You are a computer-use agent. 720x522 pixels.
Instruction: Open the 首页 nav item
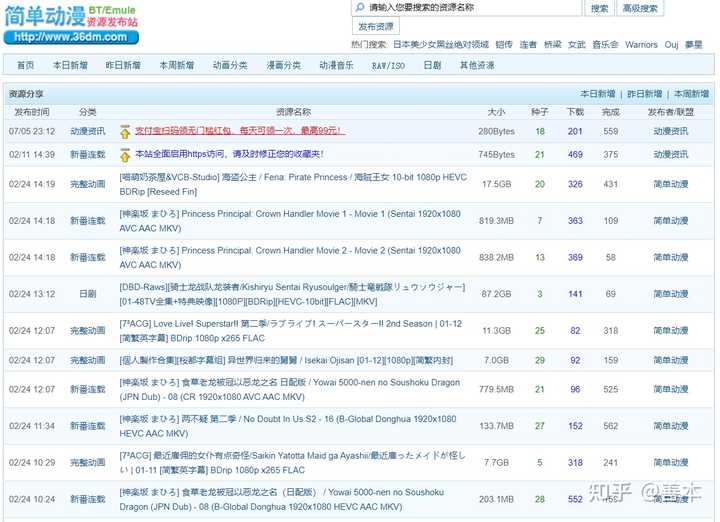coord(25,65)
